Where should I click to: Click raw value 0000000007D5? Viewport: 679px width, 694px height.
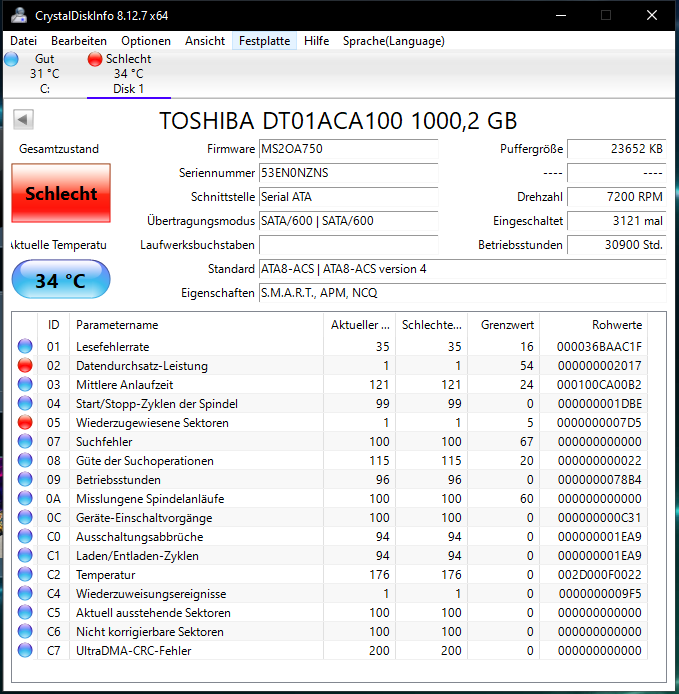[599, 423]
